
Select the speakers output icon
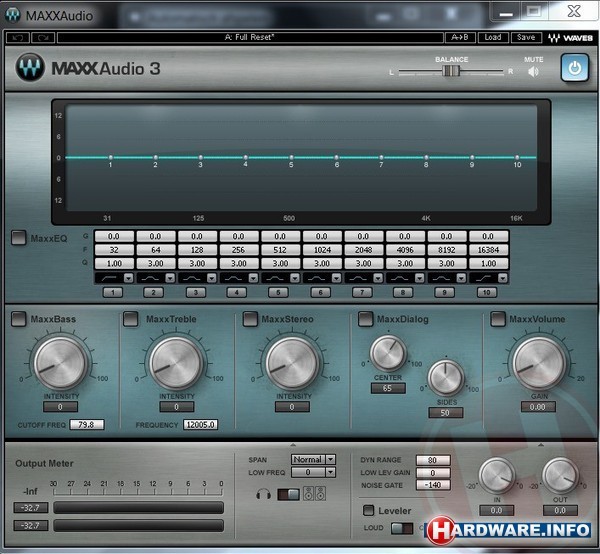tap(314, 494)
